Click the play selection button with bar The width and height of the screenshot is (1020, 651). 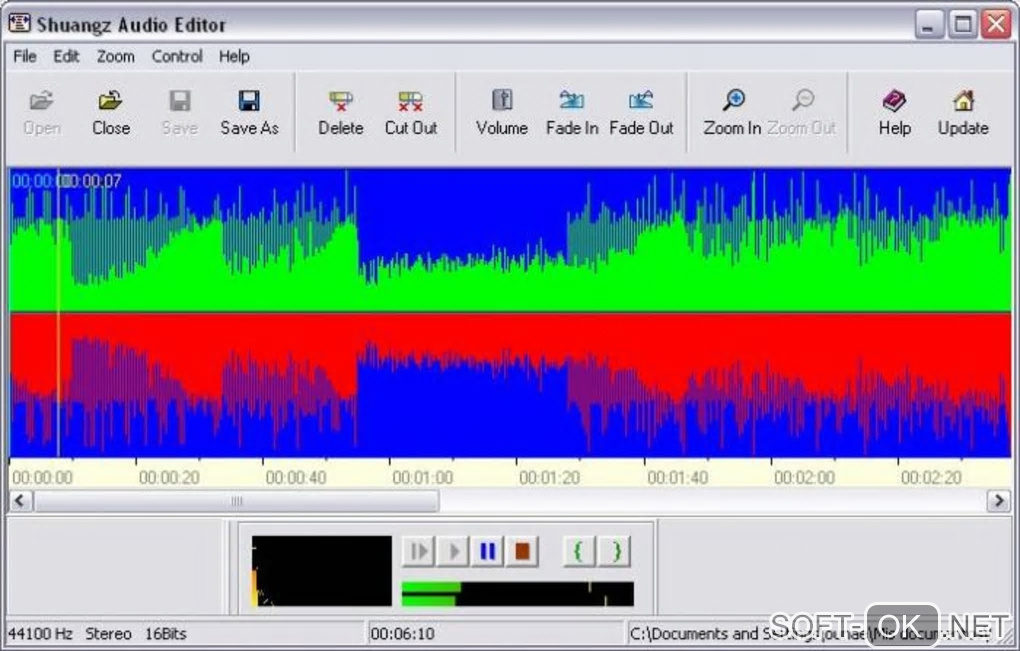click(x=418, y=551)
